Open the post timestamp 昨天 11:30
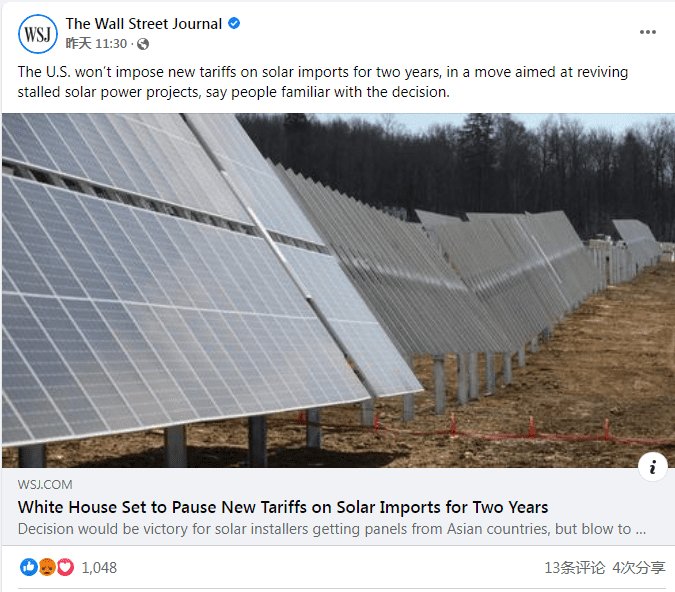The height and width of the screenshot is (592, 675). tap(96, 44)
